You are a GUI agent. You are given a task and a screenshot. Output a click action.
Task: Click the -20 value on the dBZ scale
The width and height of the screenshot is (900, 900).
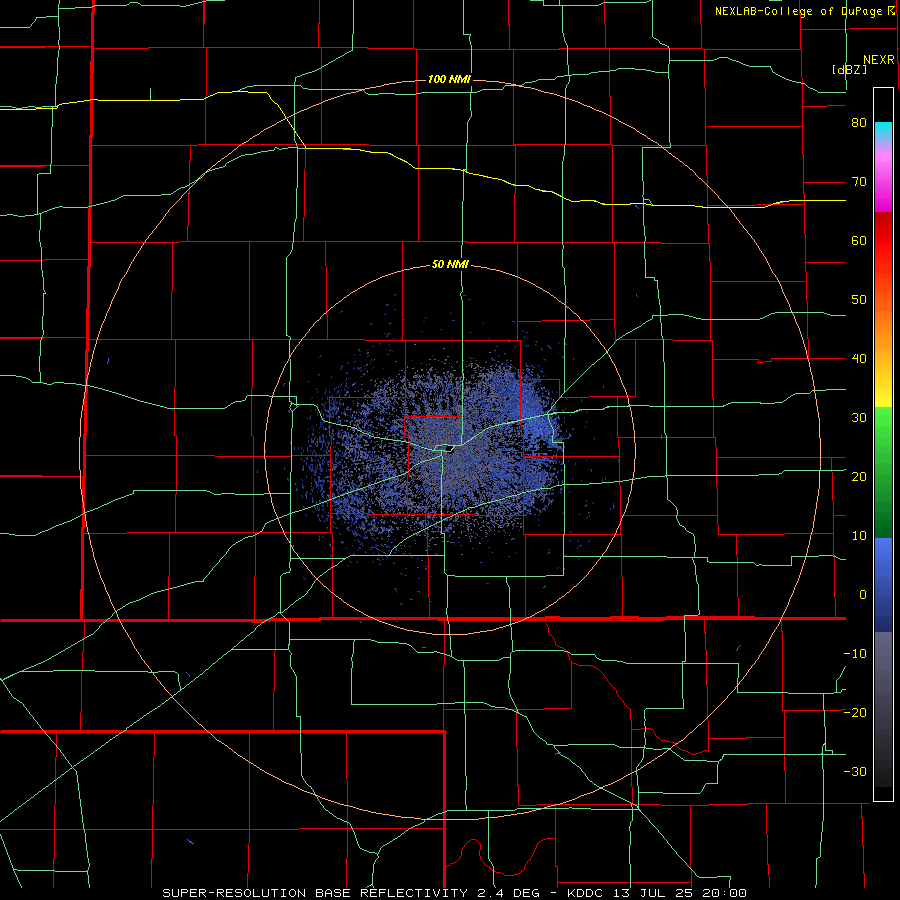tap(855, 712)
